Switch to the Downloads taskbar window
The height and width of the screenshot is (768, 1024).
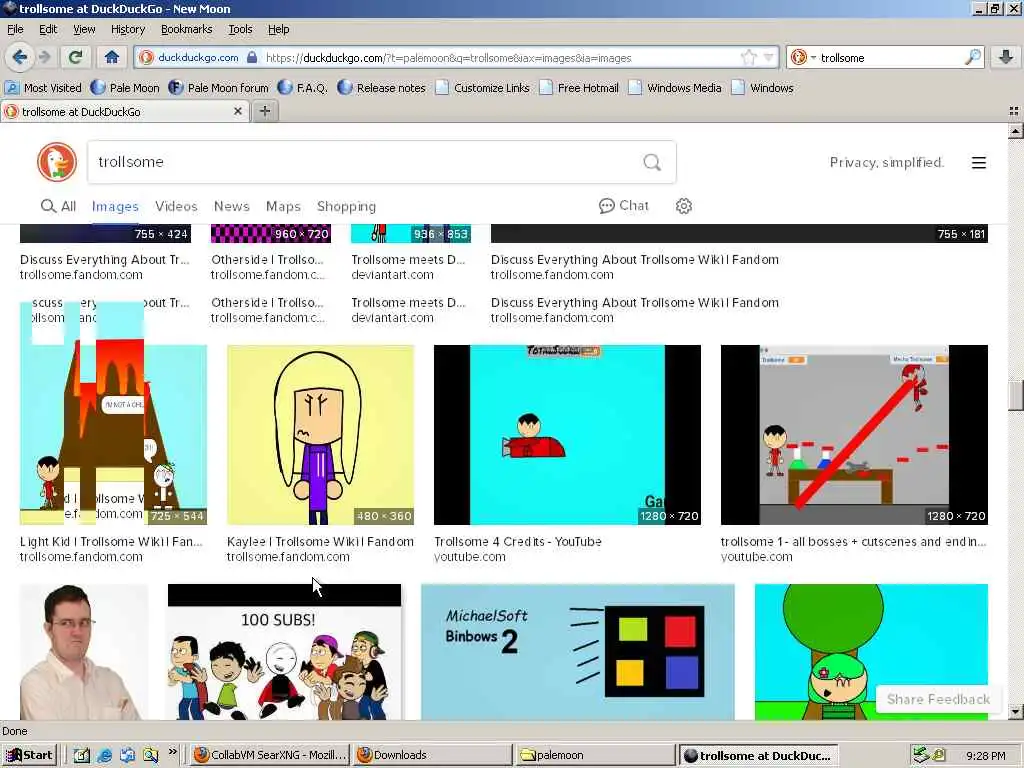[x=433, y=755]
